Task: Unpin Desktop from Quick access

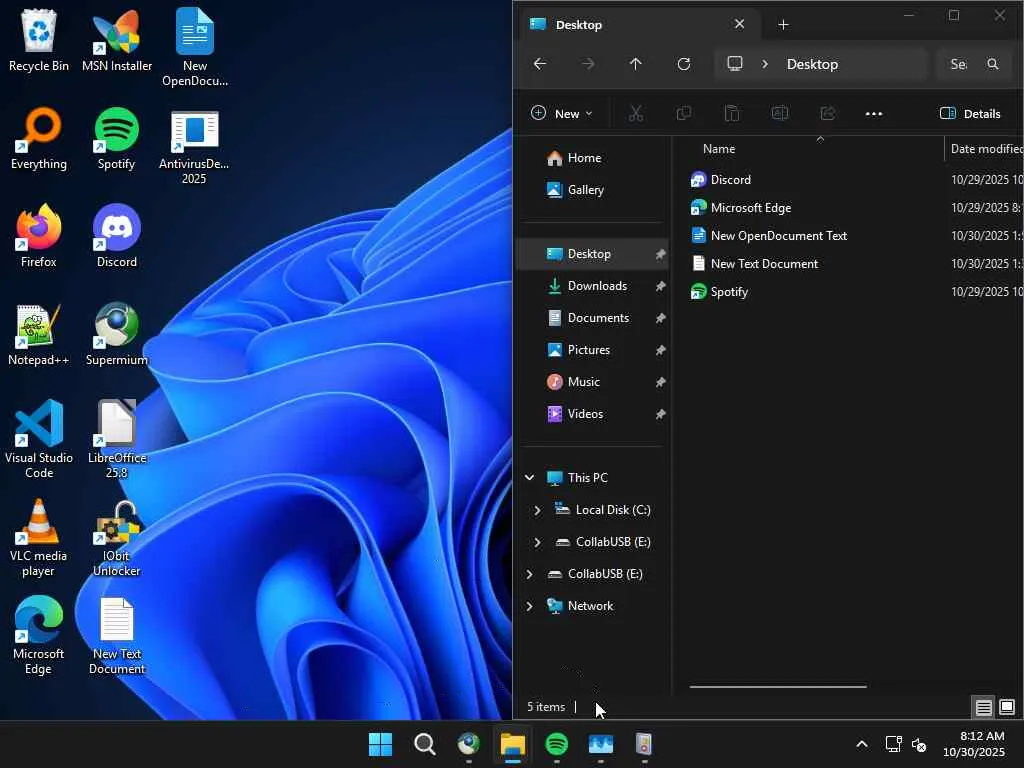Action: click(660, 254)
